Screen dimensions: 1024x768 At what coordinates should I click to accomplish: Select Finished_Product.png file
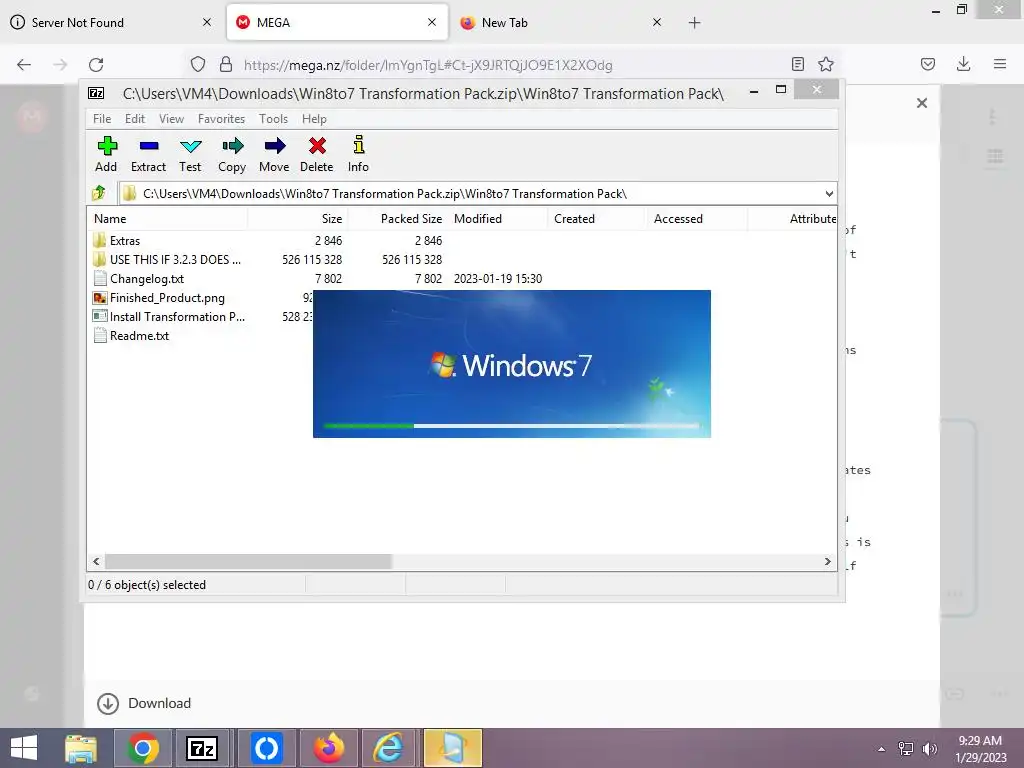coord(167,298)
